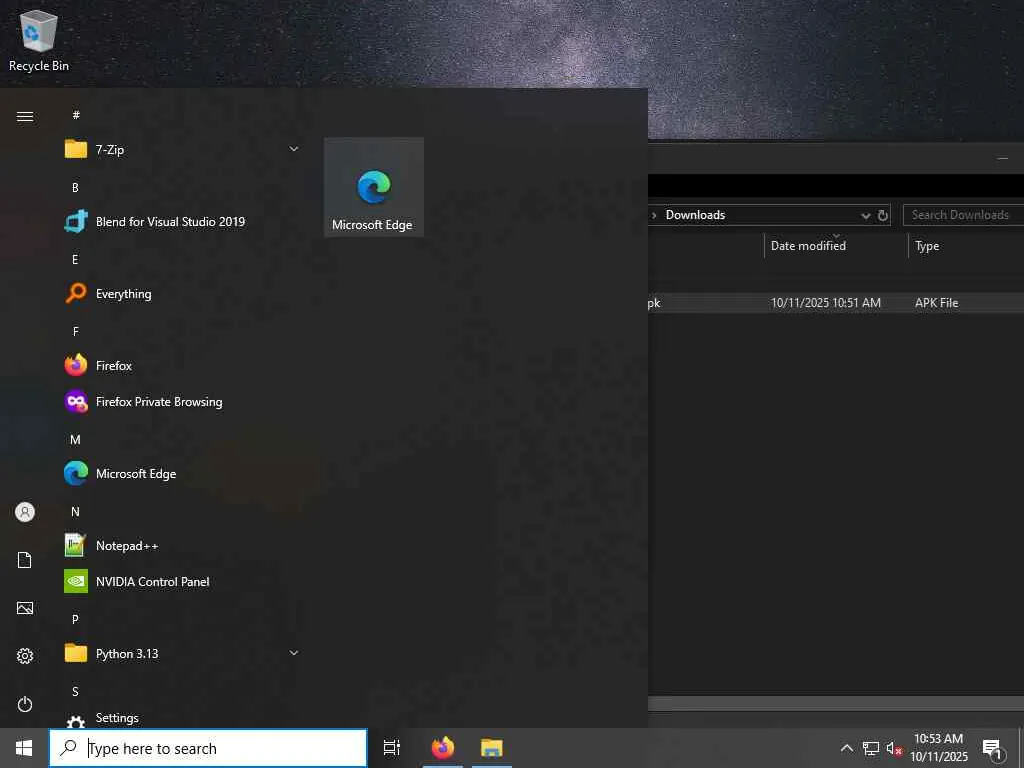Open Documents from the Start sidebar

point(25,560)
